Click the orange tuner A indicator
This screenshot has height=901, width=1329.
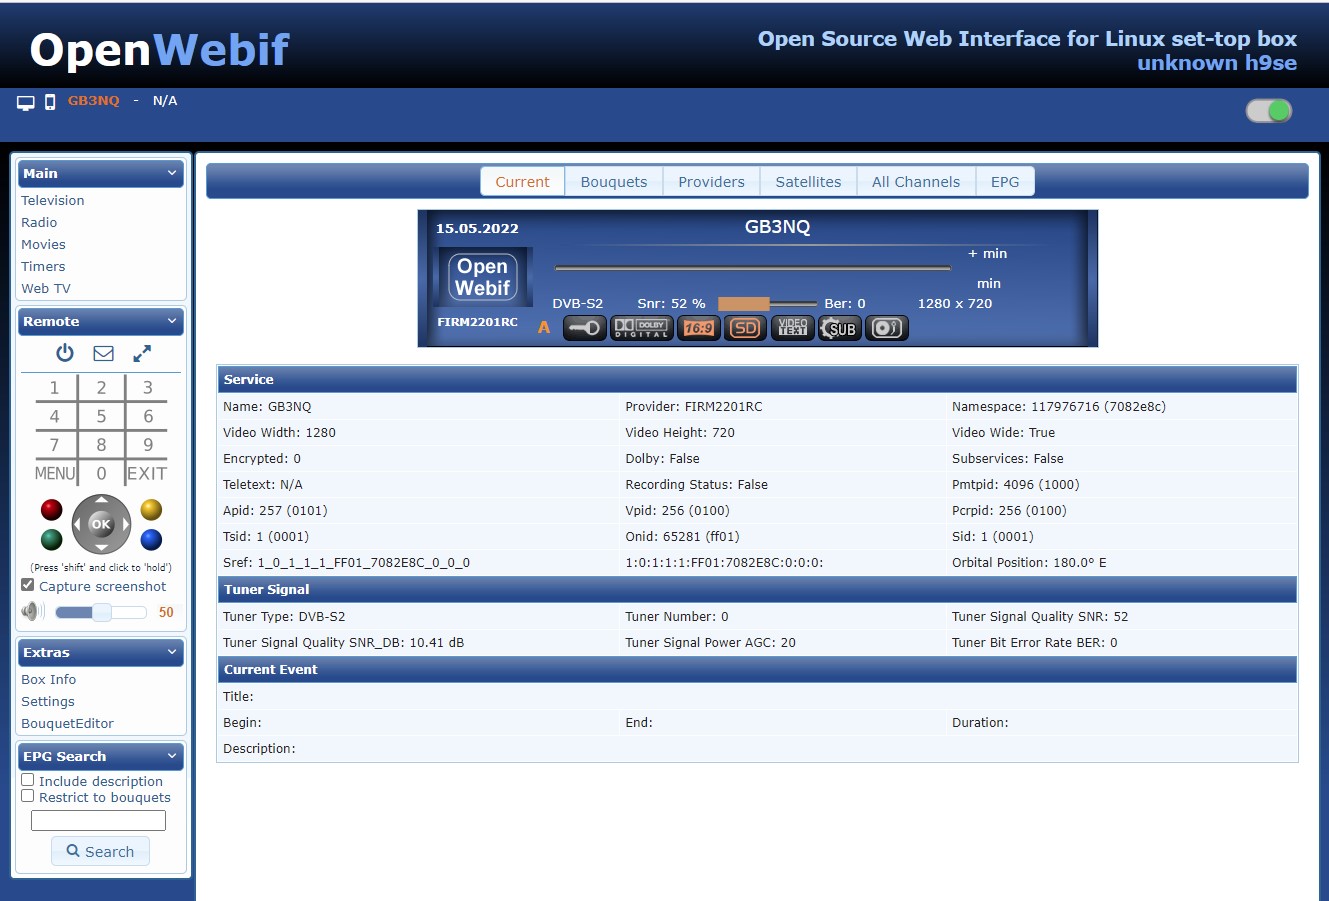[x=544, y=327]
